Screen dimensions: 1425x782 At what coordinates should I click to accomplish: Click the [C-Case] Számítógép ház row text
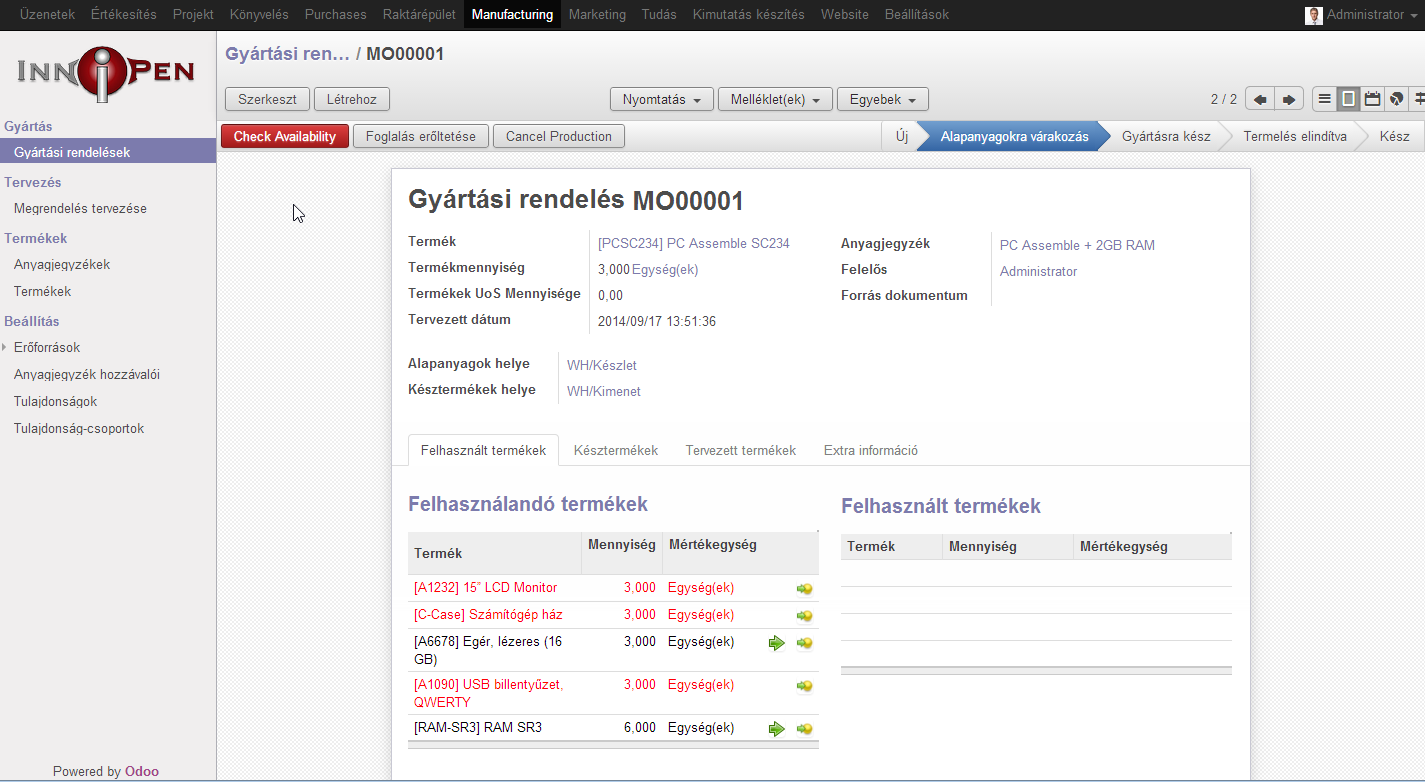coord(489,614)
